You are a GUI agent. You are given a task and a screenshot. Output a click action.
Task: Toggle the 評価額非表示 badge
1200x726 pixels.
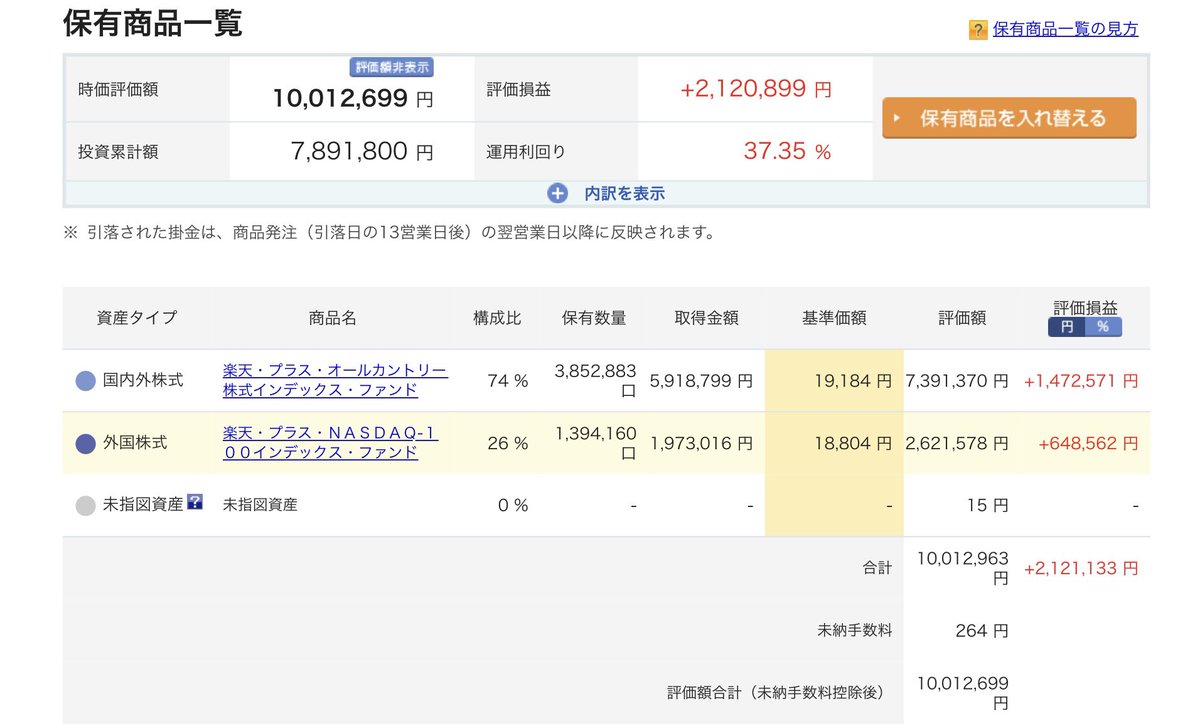point(392,68)
